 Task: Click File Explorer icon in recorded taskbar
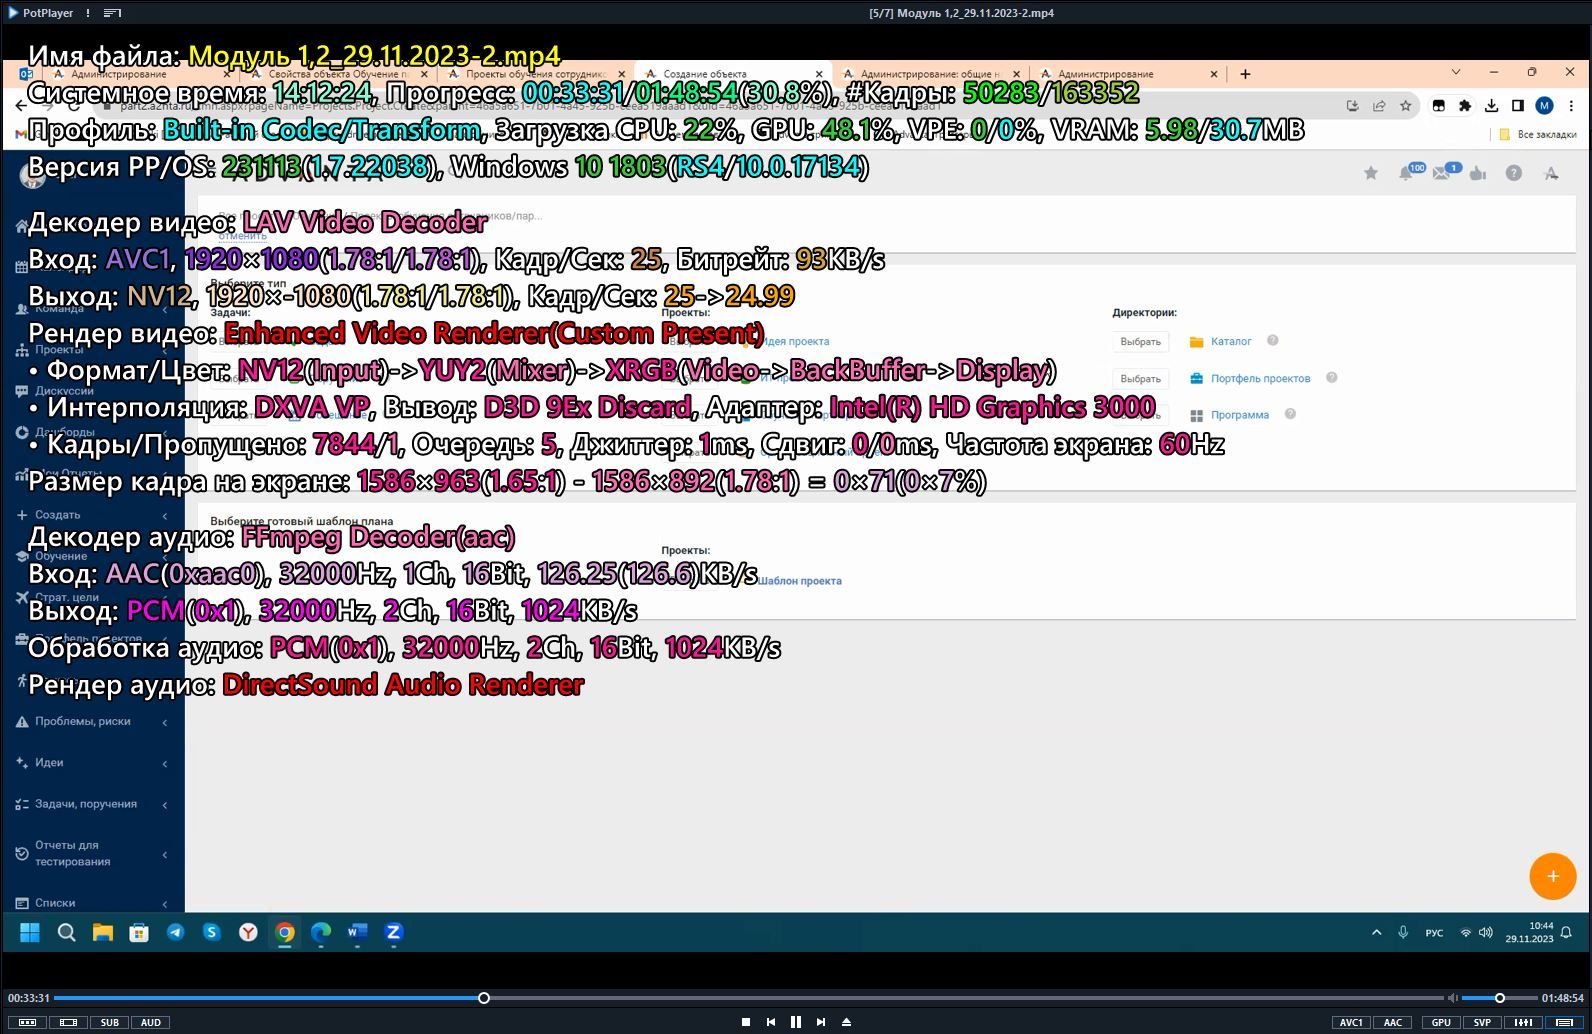(103, 932)
